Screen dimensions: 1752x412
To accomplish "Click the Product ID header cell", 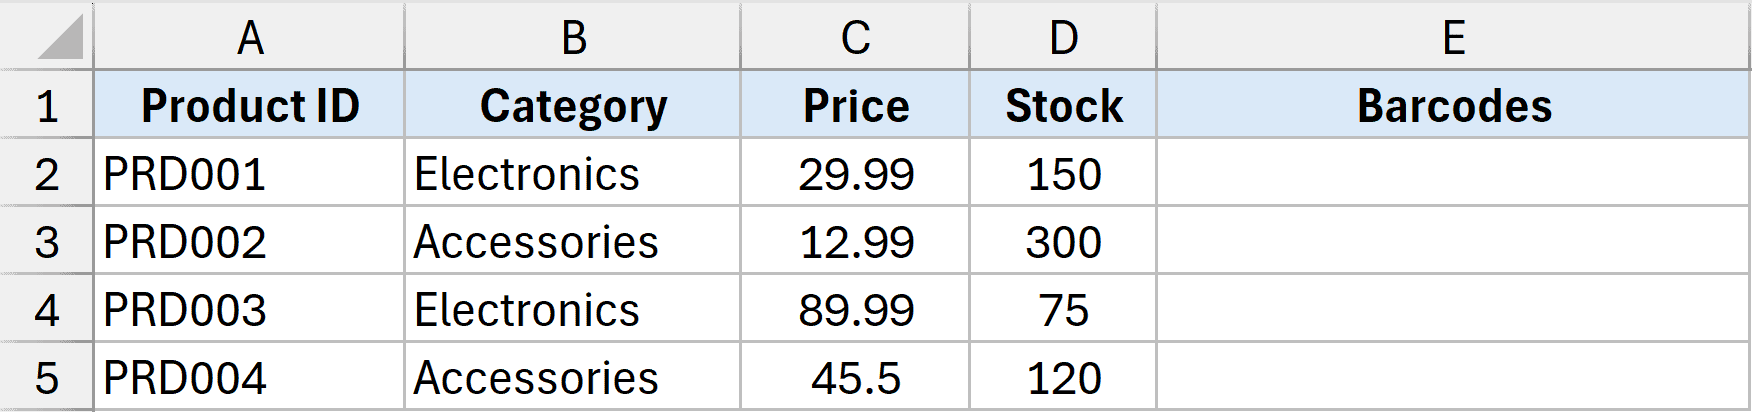I will pyautogui.click(x=250, y=106).
